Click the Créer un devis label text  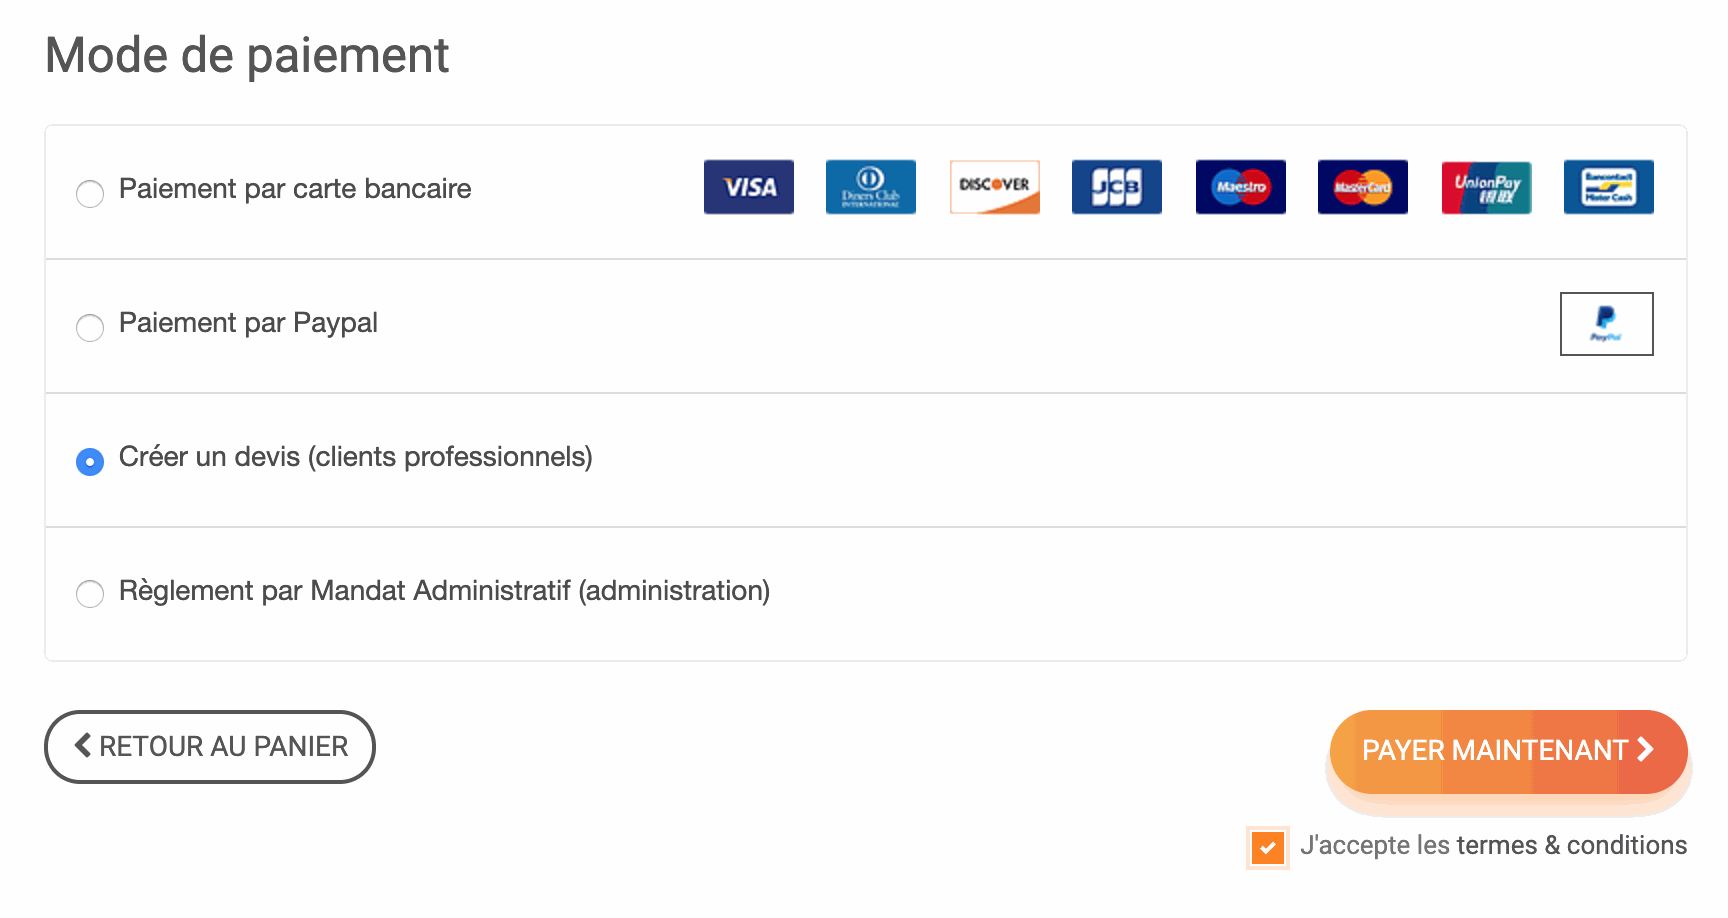pyautogui.click(x=356, y=457)
